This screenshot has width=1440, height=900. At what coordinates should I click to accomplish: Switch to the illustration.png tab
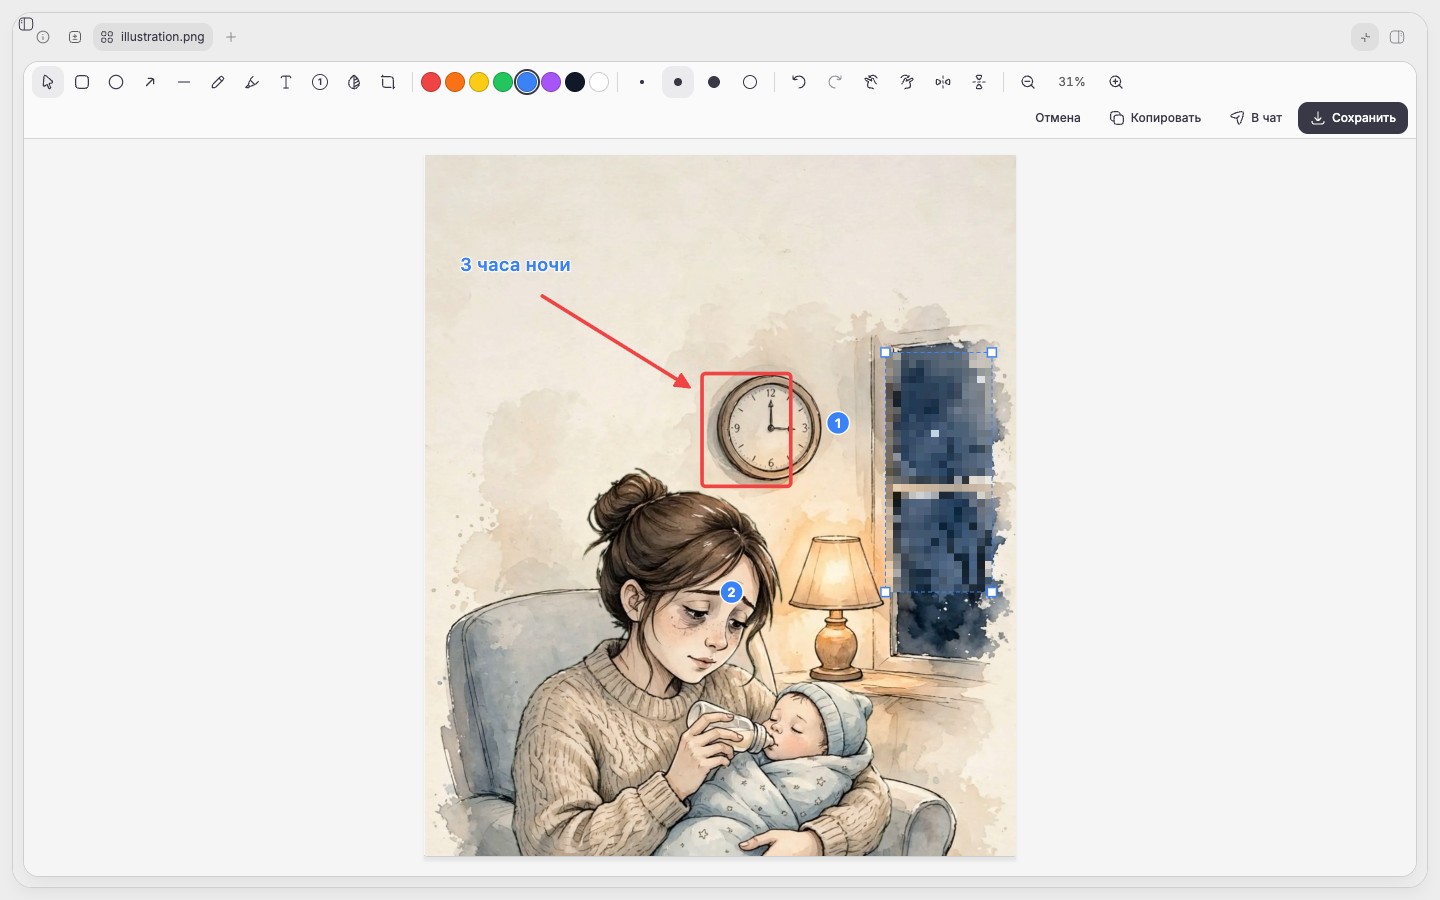point(153,37)
